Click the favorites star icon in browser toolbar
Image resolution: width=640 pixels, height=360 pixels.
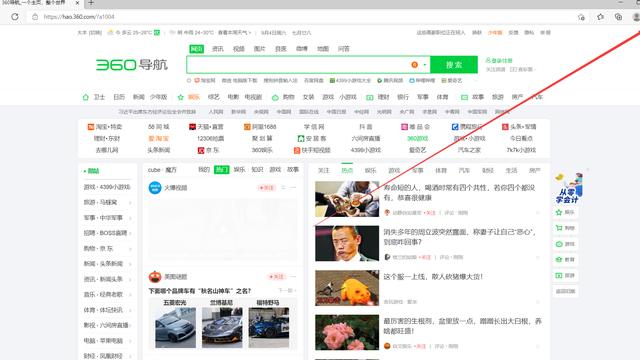click(x=600, y=17)
